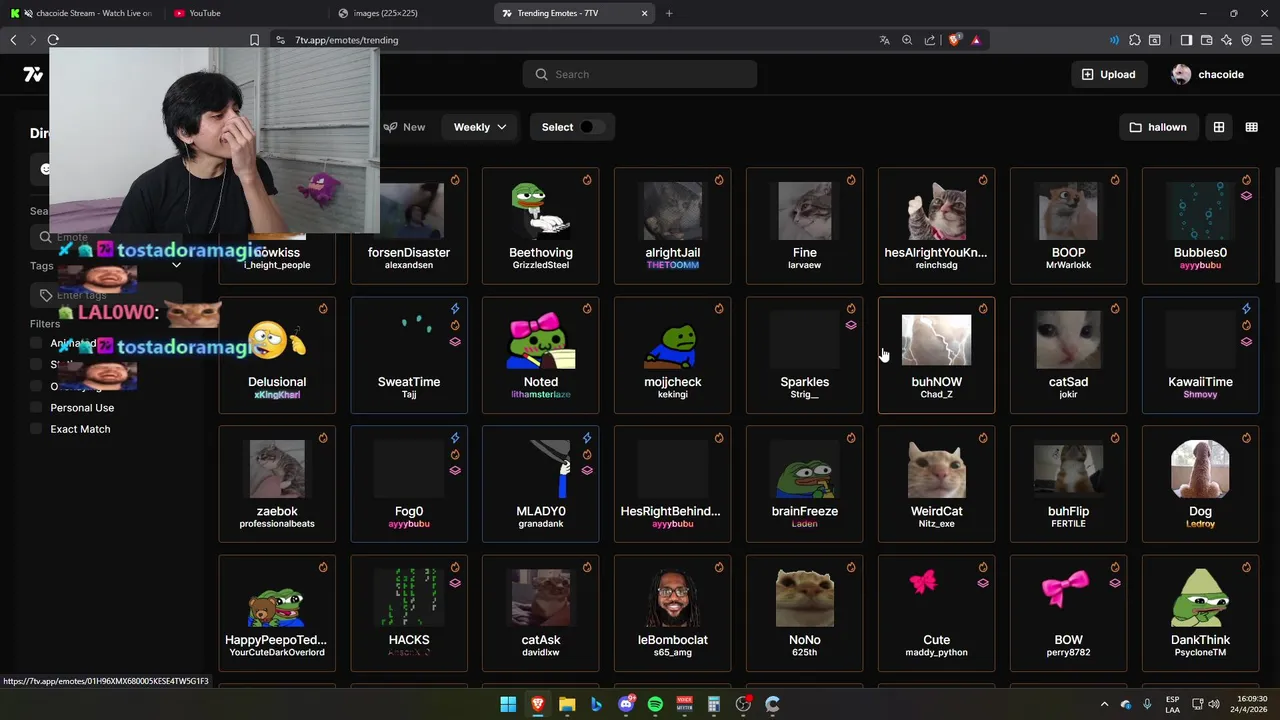The width and height of the screenshot is (1280, 720).
Task: Open the leBombocIat emote card
Action: click(673, 613)
